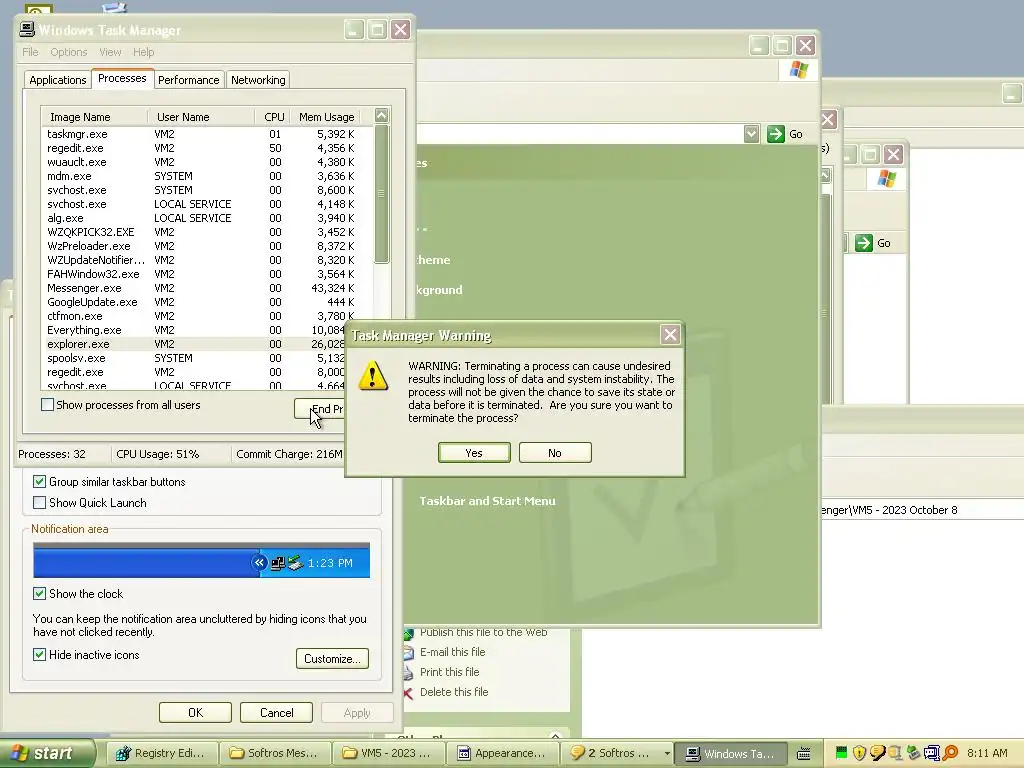The image size is (1024, 768).
Task: Toggle Show processes from all users
Action: 48,405
